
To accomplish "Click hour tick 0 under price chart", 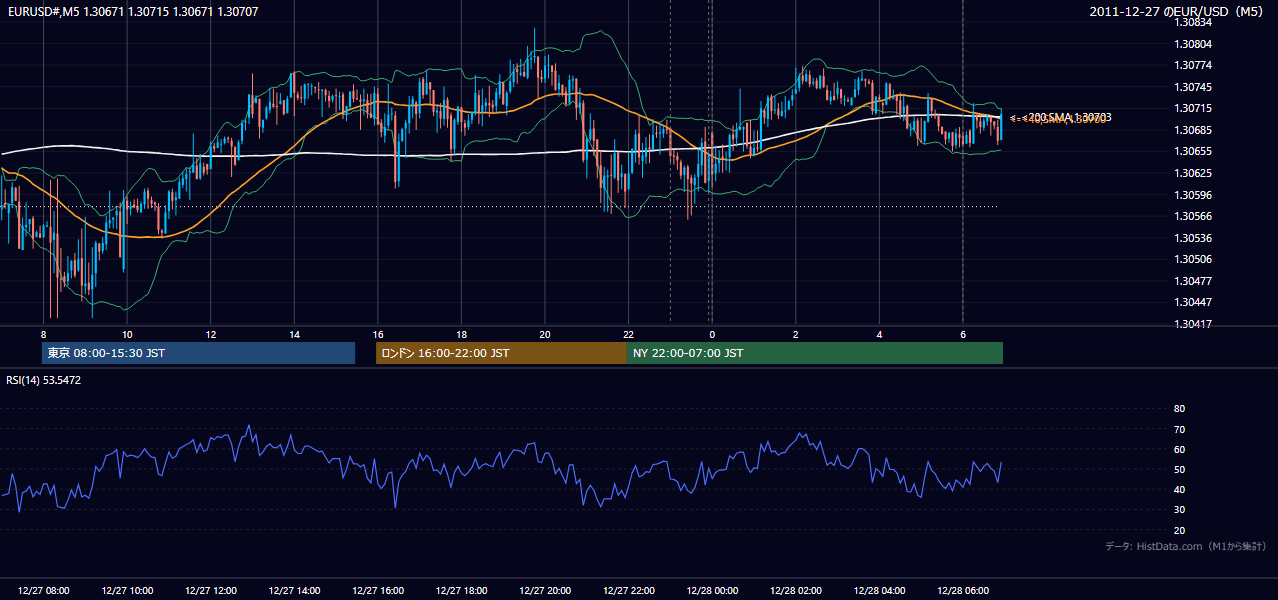I will pos(712,334).
